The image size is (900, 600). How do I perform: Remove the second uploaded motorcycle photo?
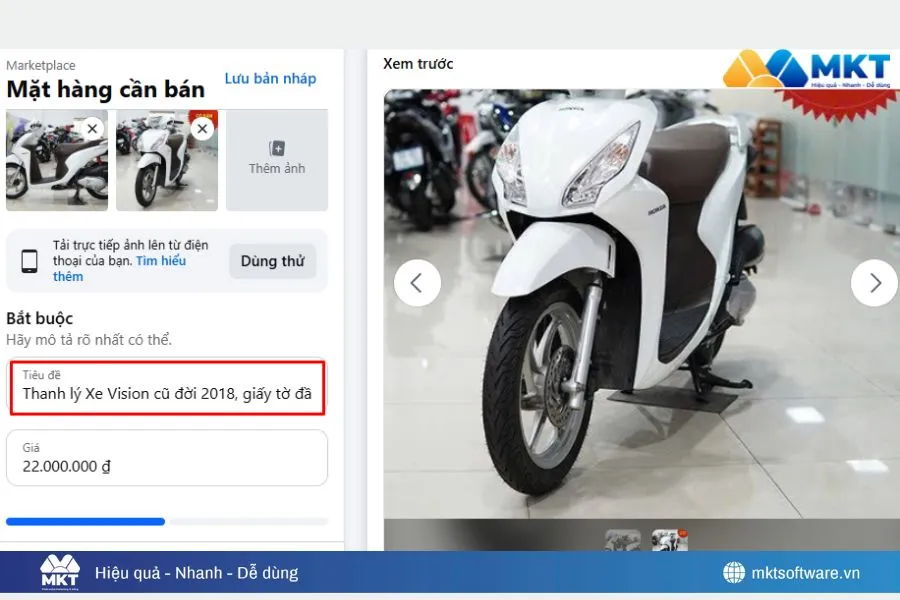202,128
